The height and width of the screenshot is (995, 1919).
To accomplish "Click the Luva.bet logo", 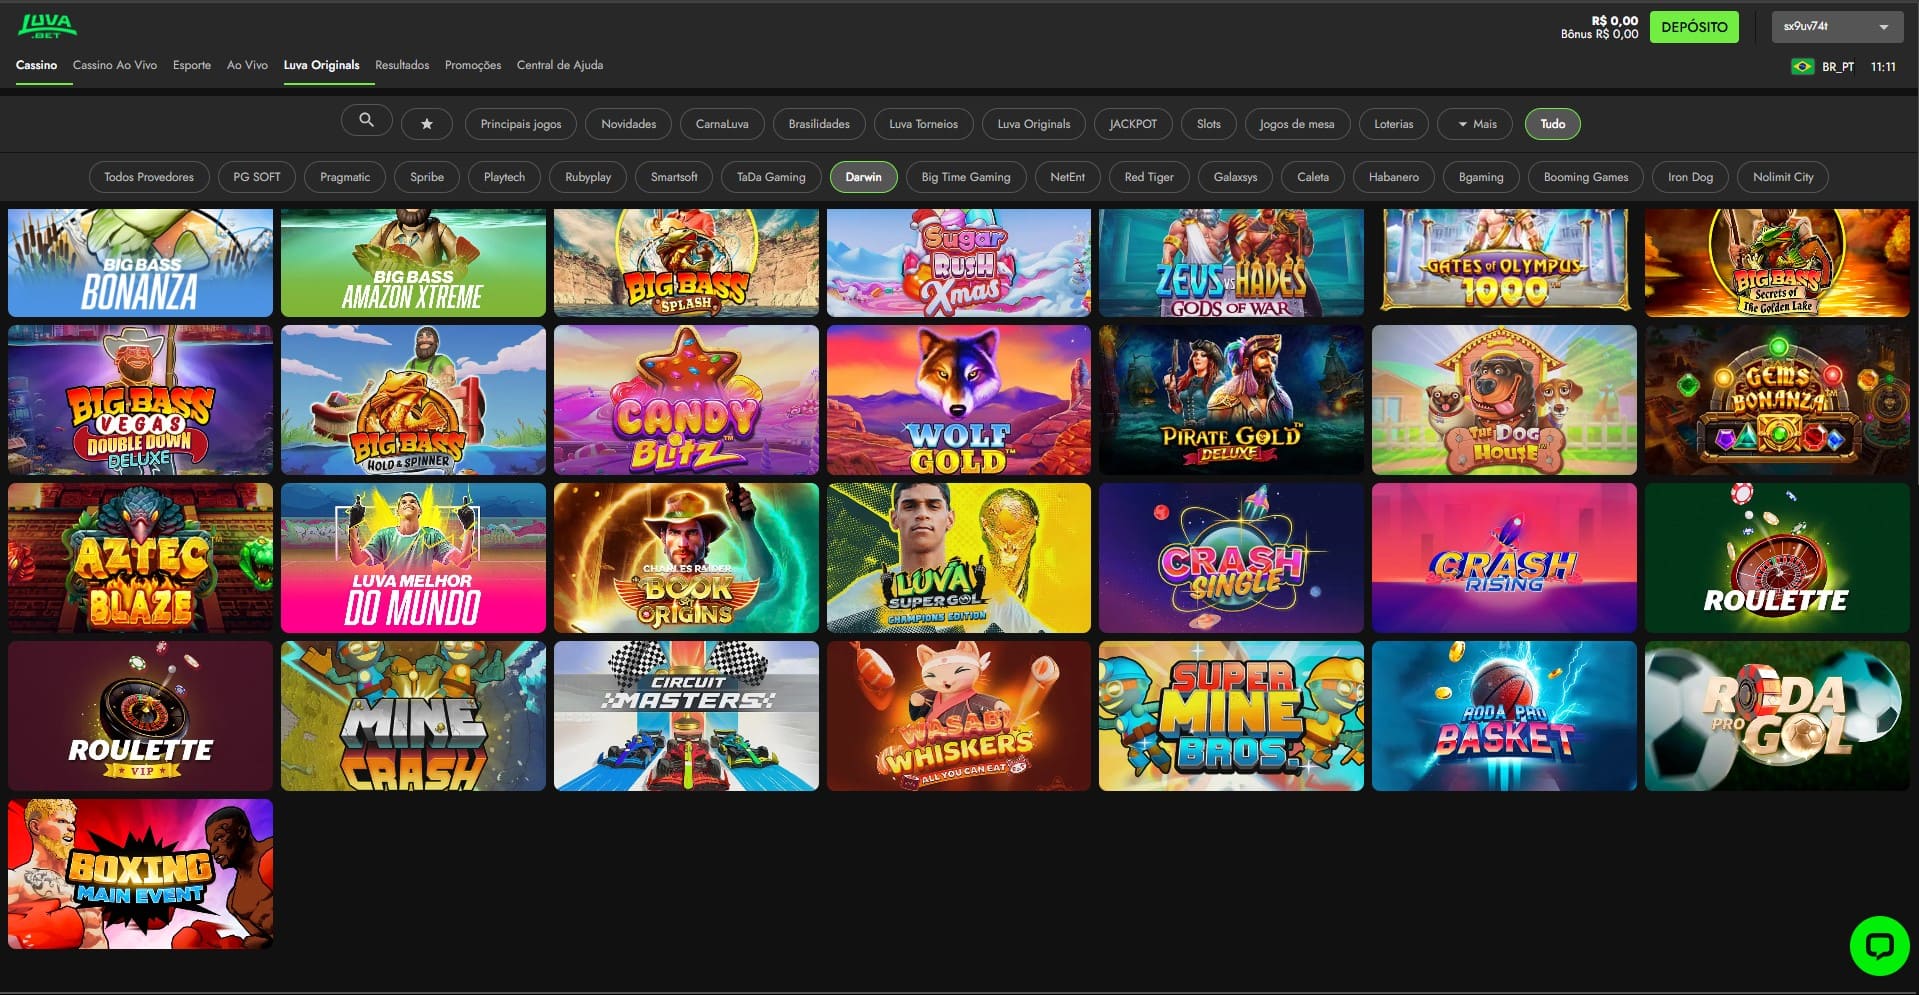I will (47, 26).
